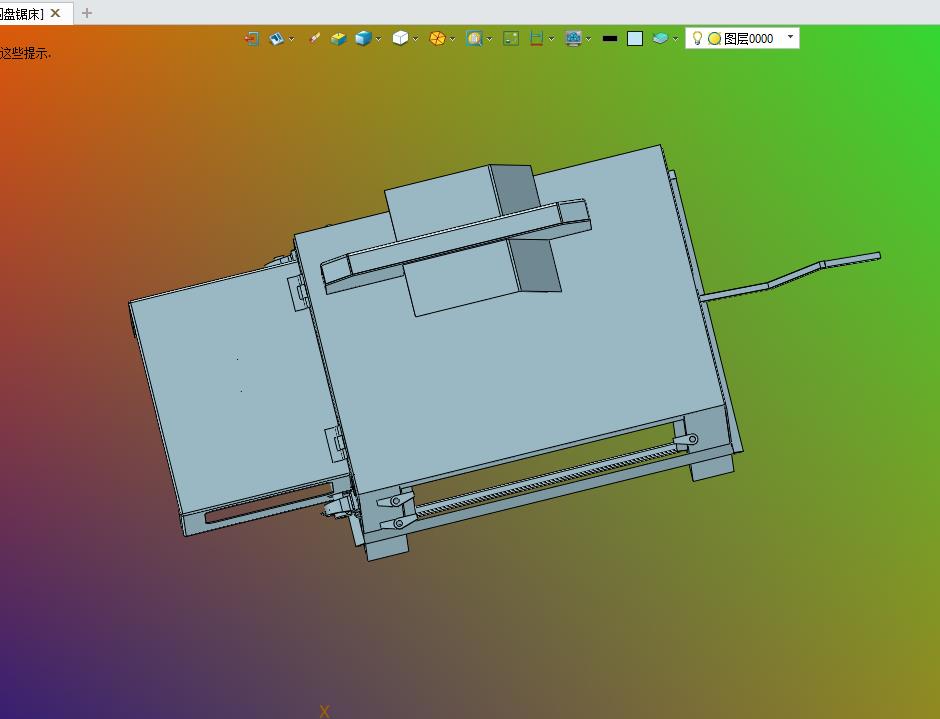Add a new tab with plus button

click(x=87, y=13)
